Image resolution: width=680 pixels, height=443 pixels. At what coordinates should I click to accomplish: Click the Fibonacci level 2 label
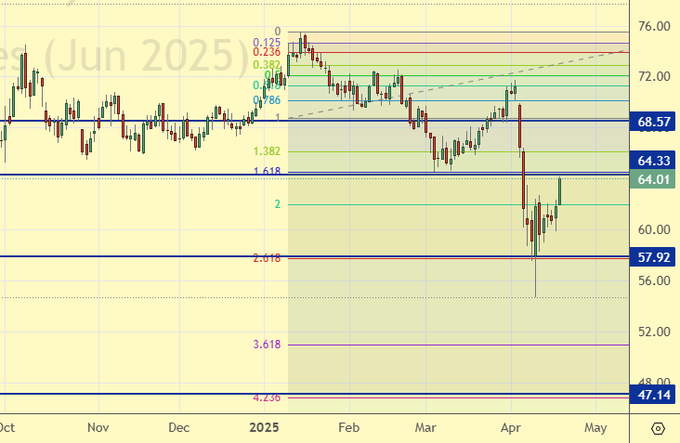[x=277, y=204]
